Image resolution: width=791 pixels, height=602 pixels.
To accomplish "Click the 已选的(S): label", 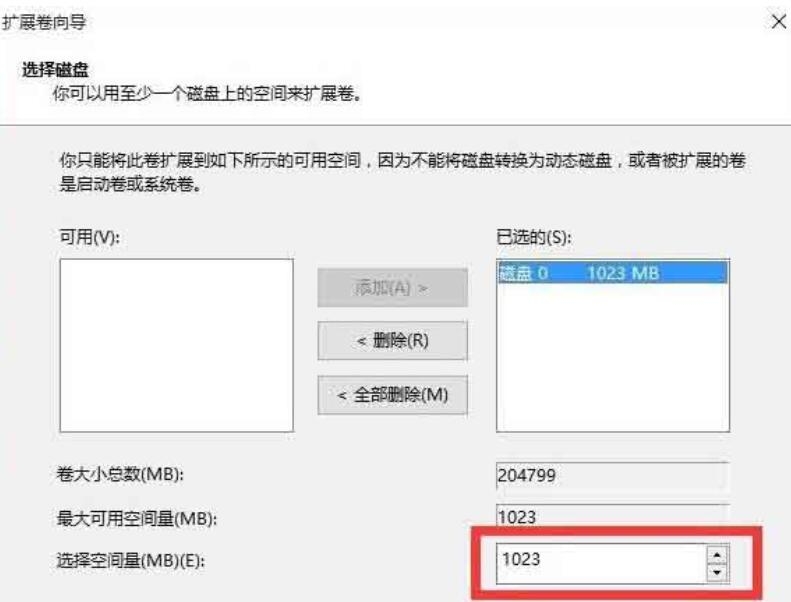I will tap(534, 236).
